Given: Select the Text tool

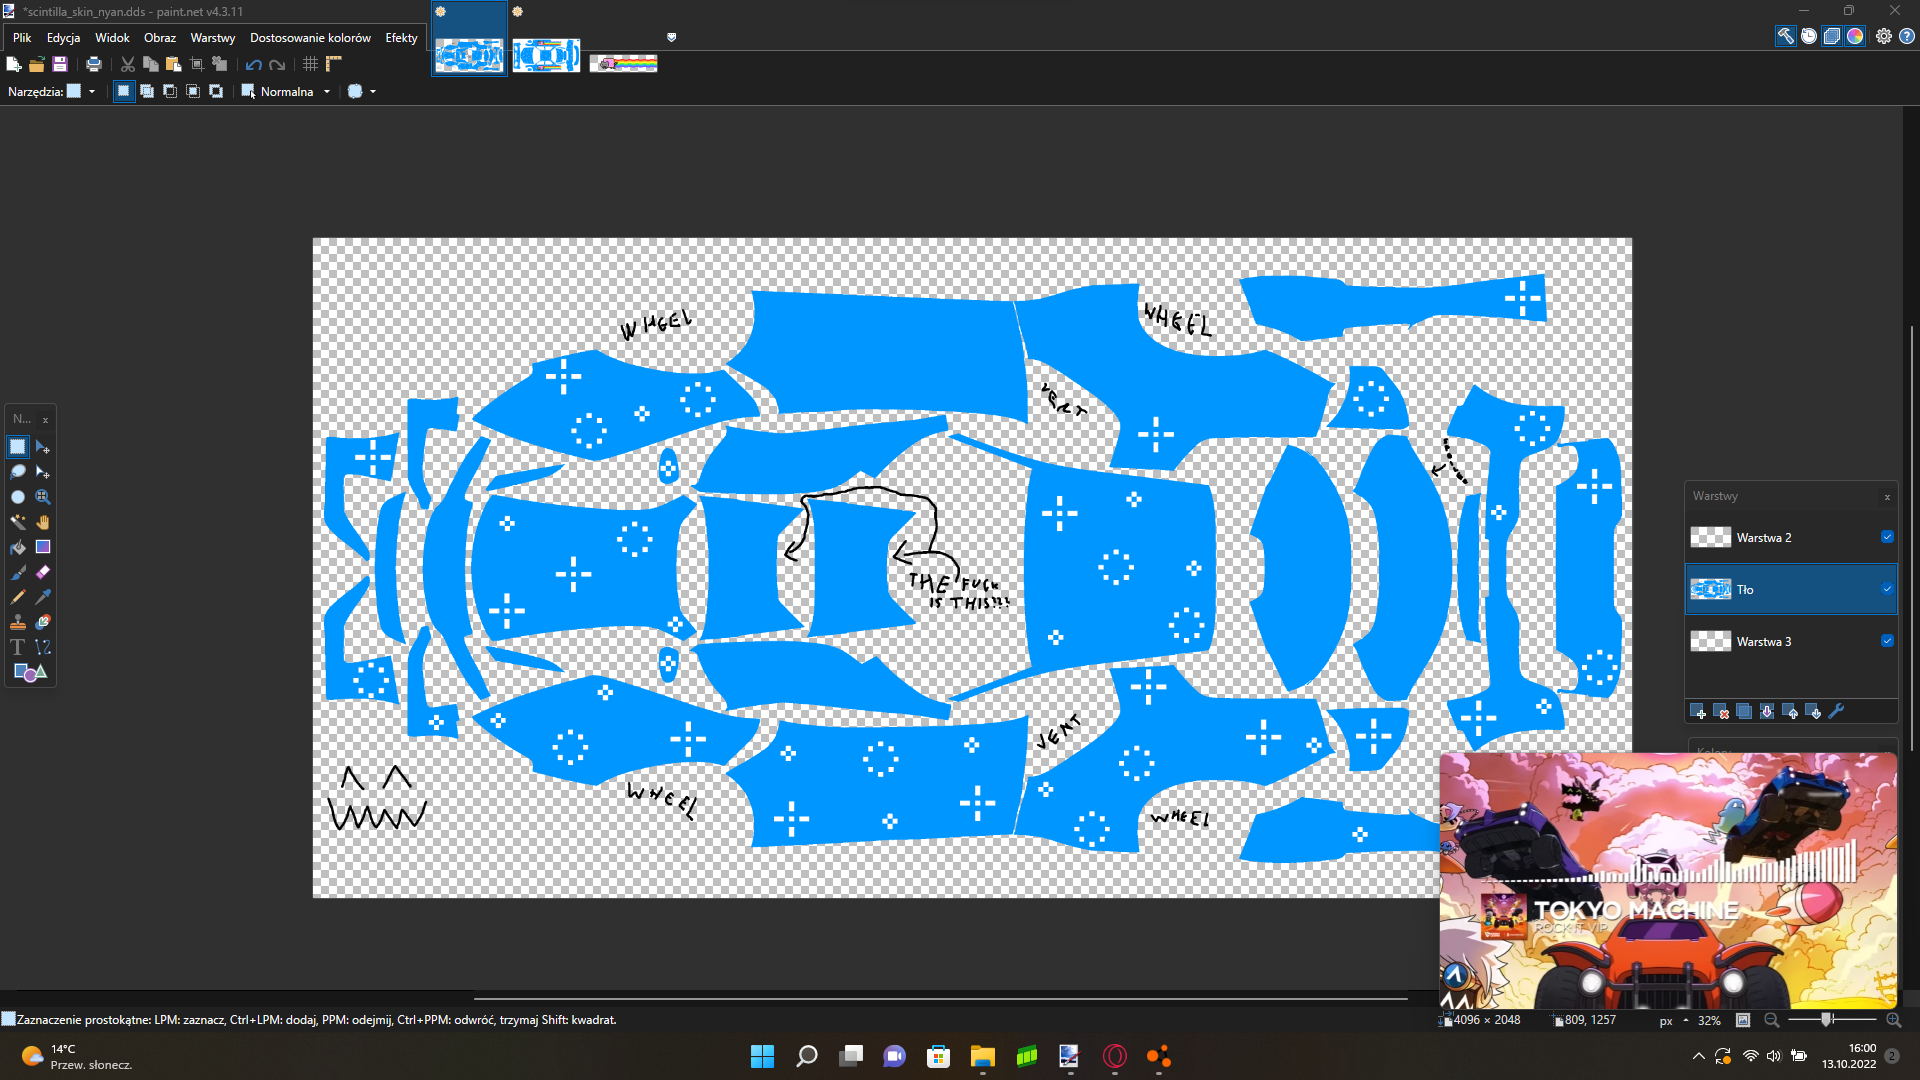Looking at the screenshot, I should 18,647.
